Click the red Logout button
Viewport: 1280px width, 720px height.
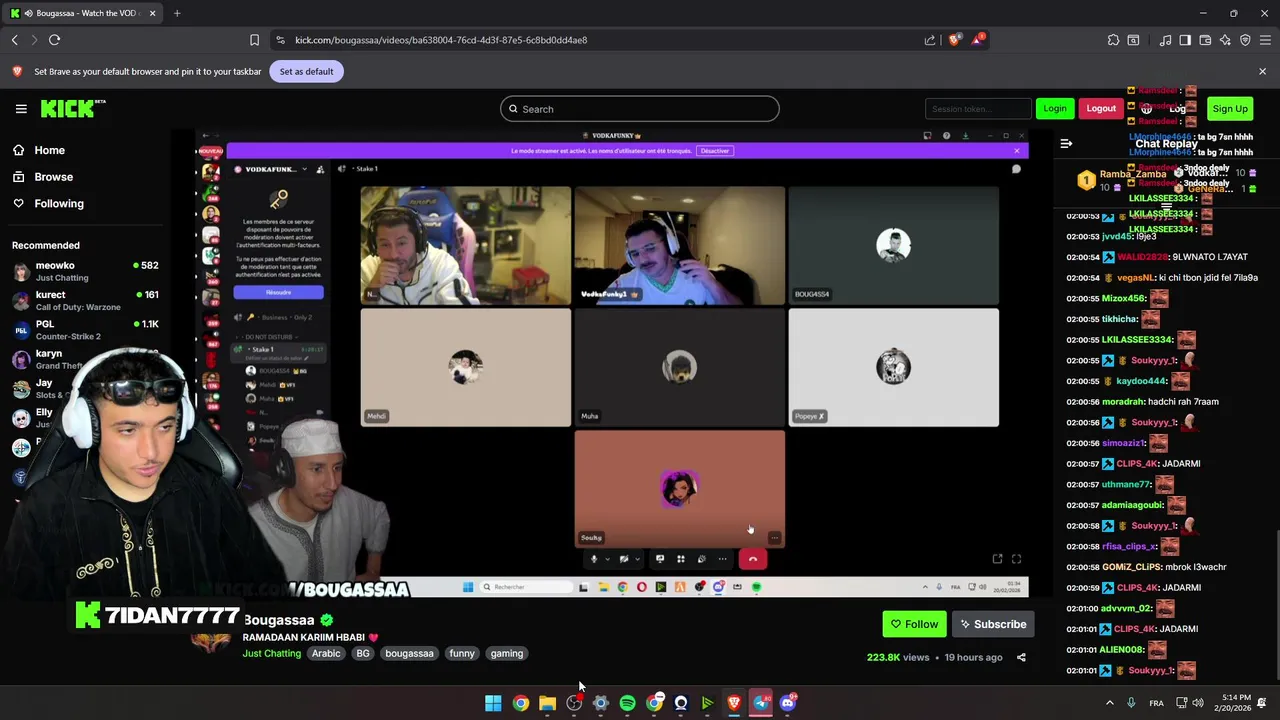(x=1101, y=108)
